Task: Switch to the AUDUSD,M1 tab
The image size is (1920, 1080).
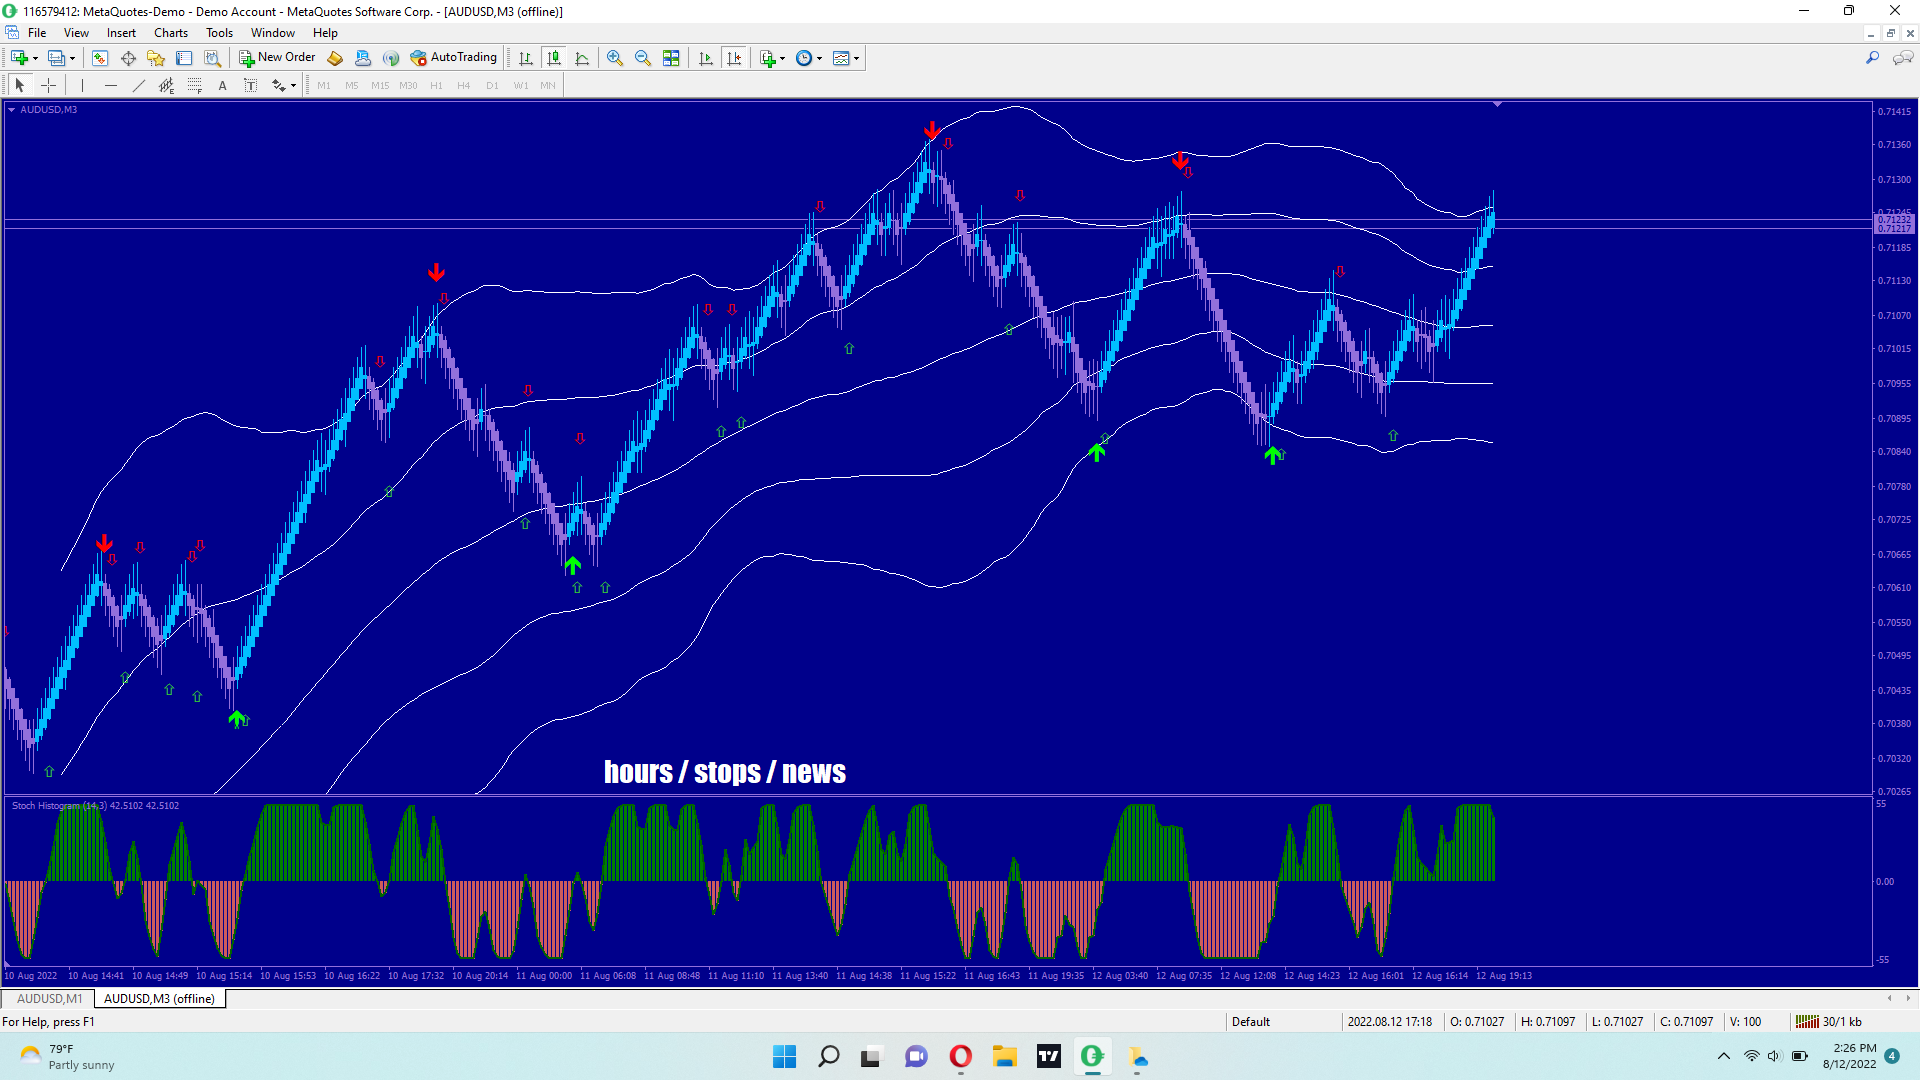Action: (49, 998)
